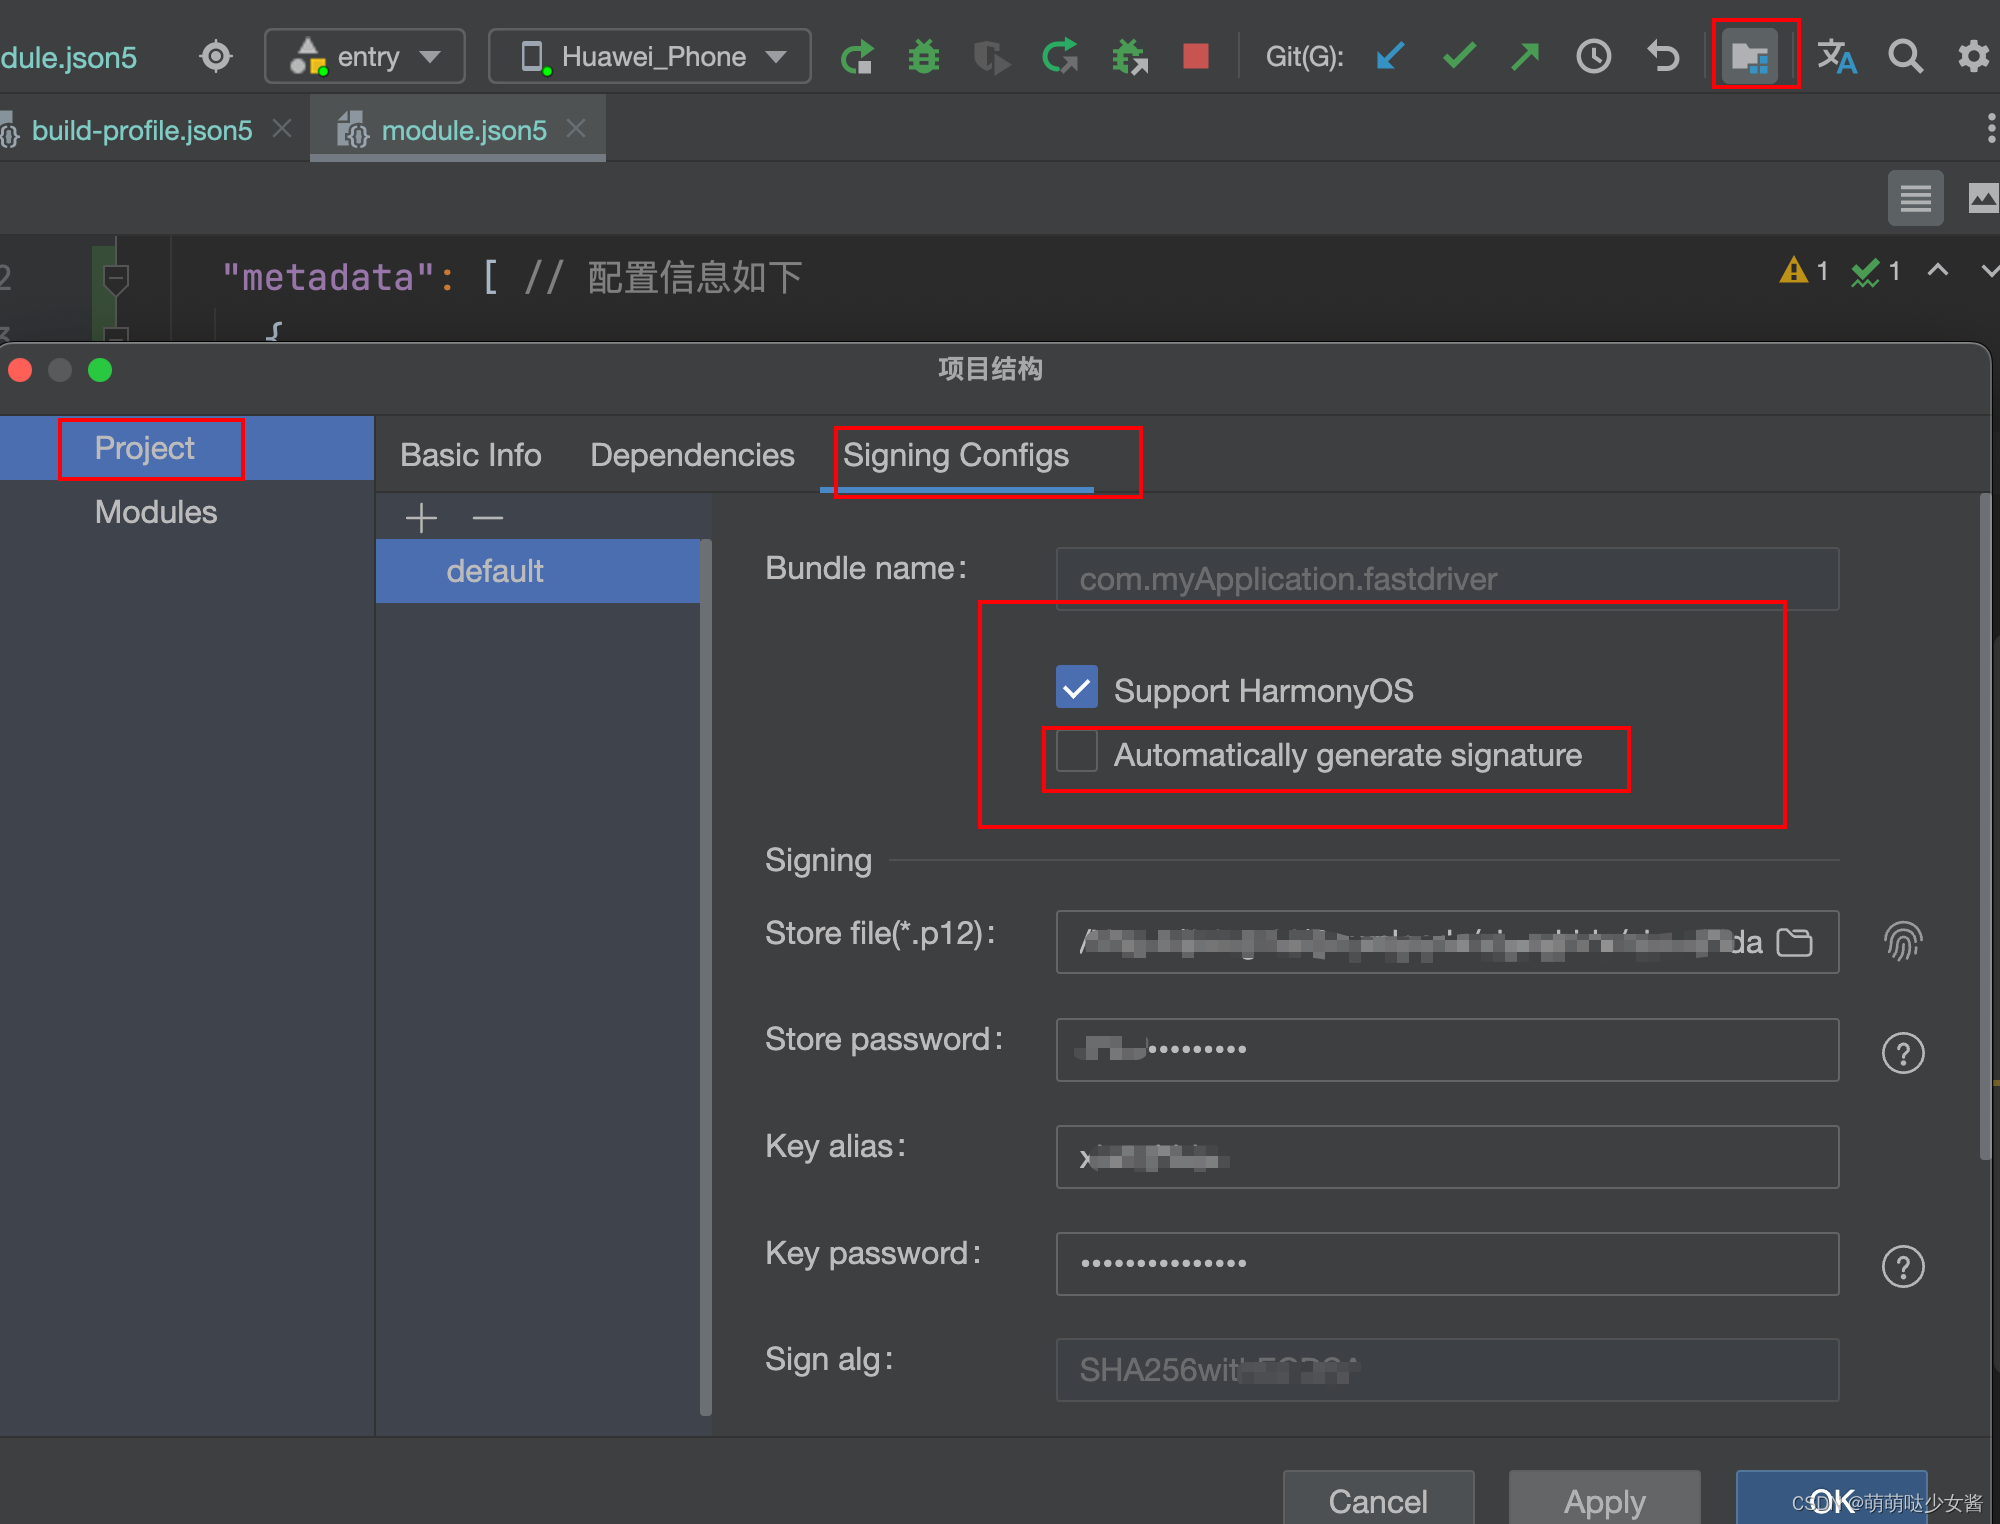Click the Store password help icon
The height and width of the screenshot is (1524, 2000).
[x=1902, y=1052]
